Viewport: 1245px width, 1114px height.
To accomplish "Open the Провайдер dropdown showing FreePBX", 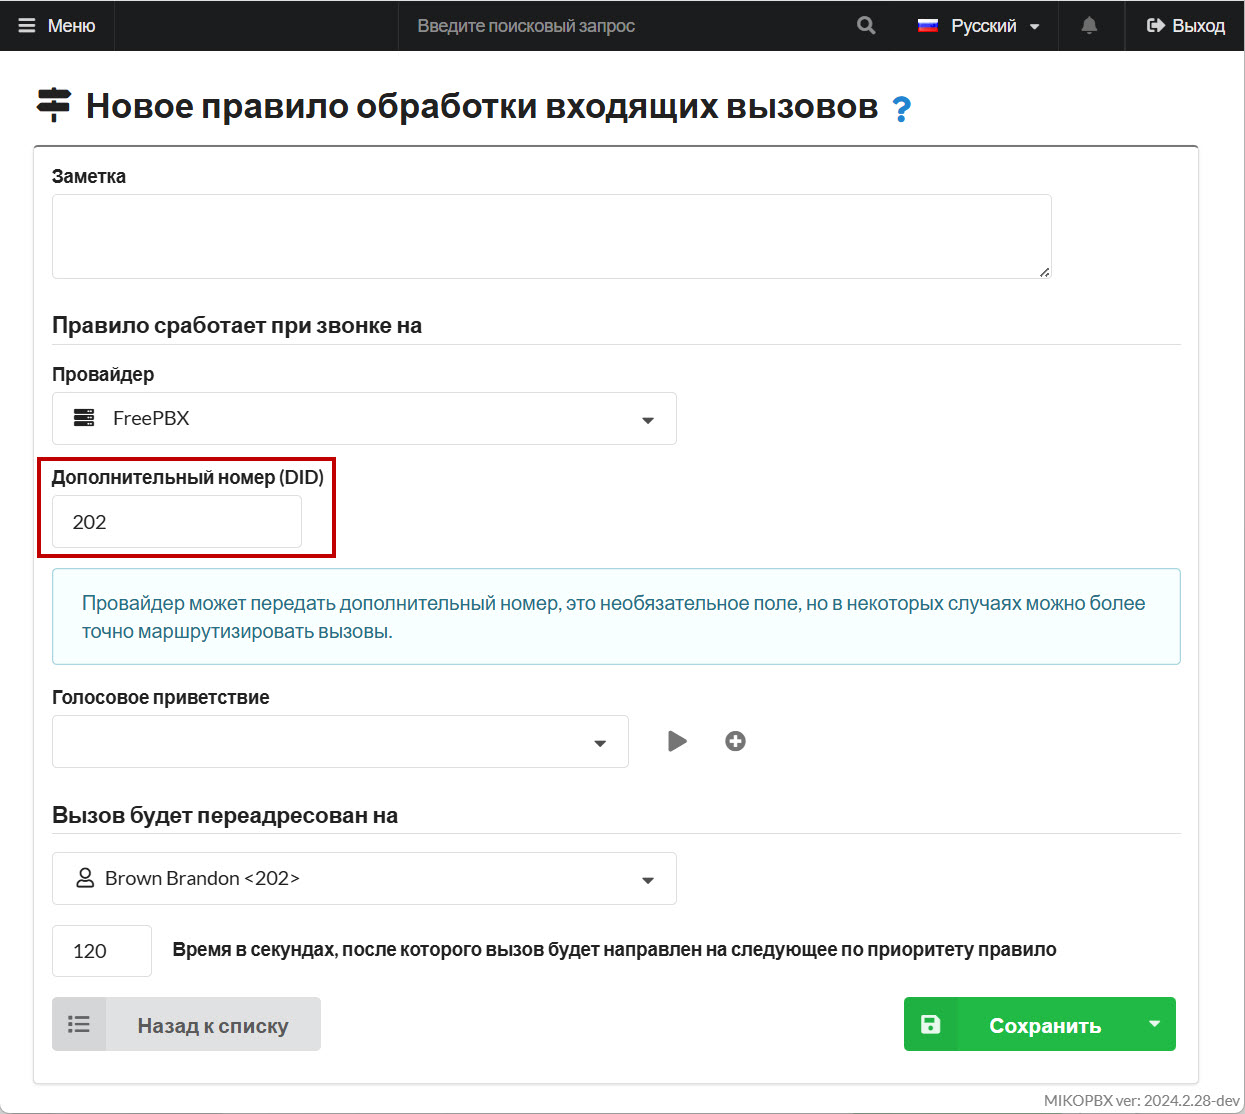I will (x=364, y=418).
